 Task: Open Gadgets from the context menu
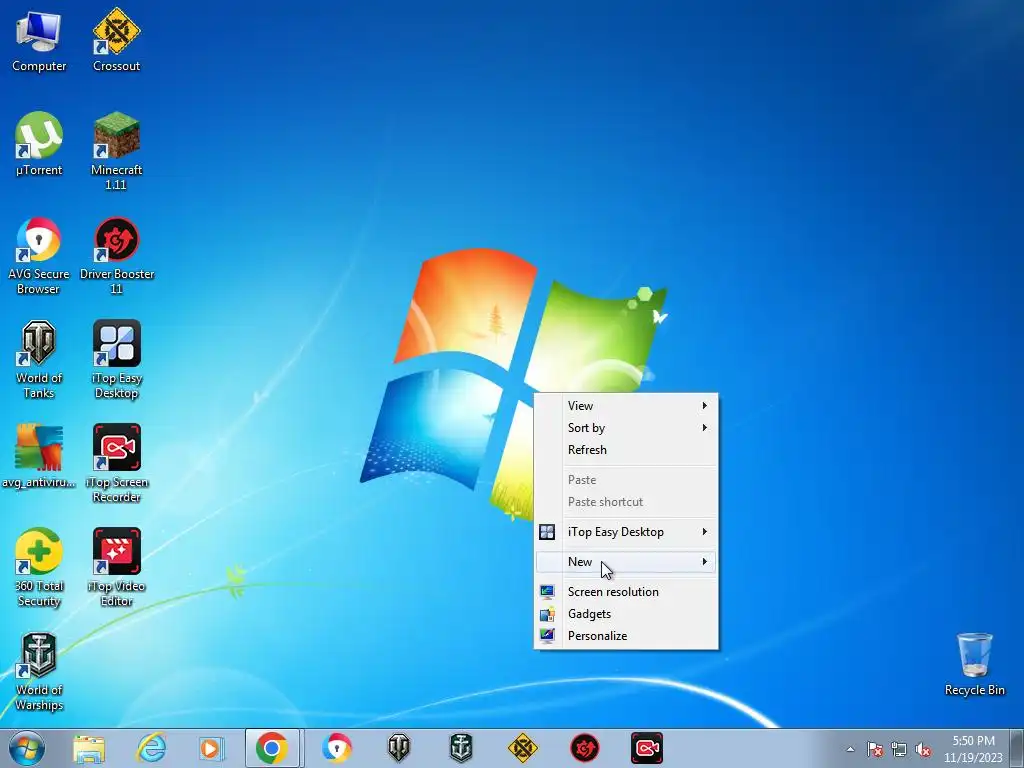(x=626, y=614)
